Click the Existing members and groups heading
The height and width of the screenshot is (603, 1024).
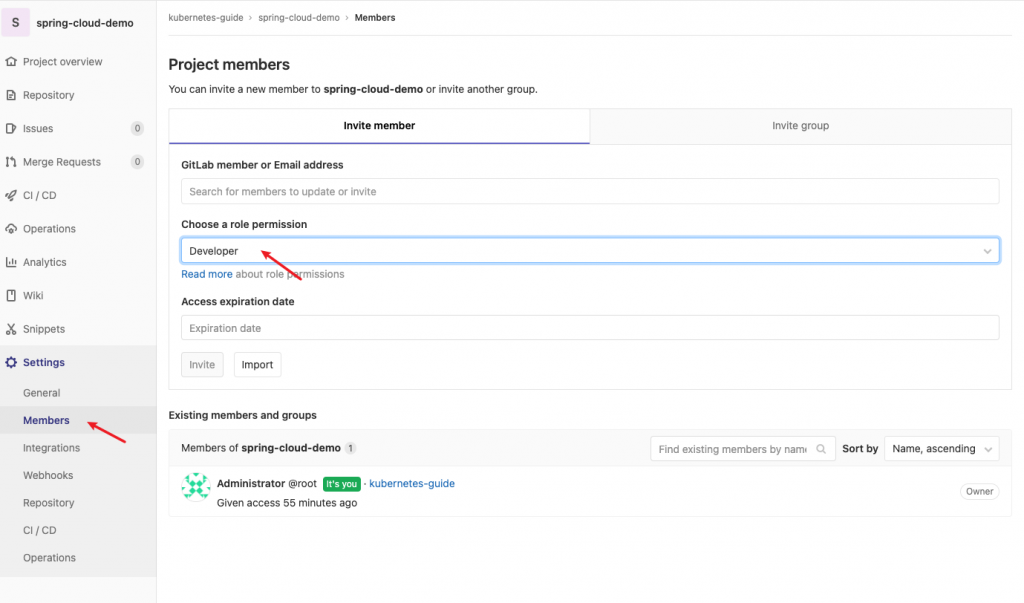[242, 415]
